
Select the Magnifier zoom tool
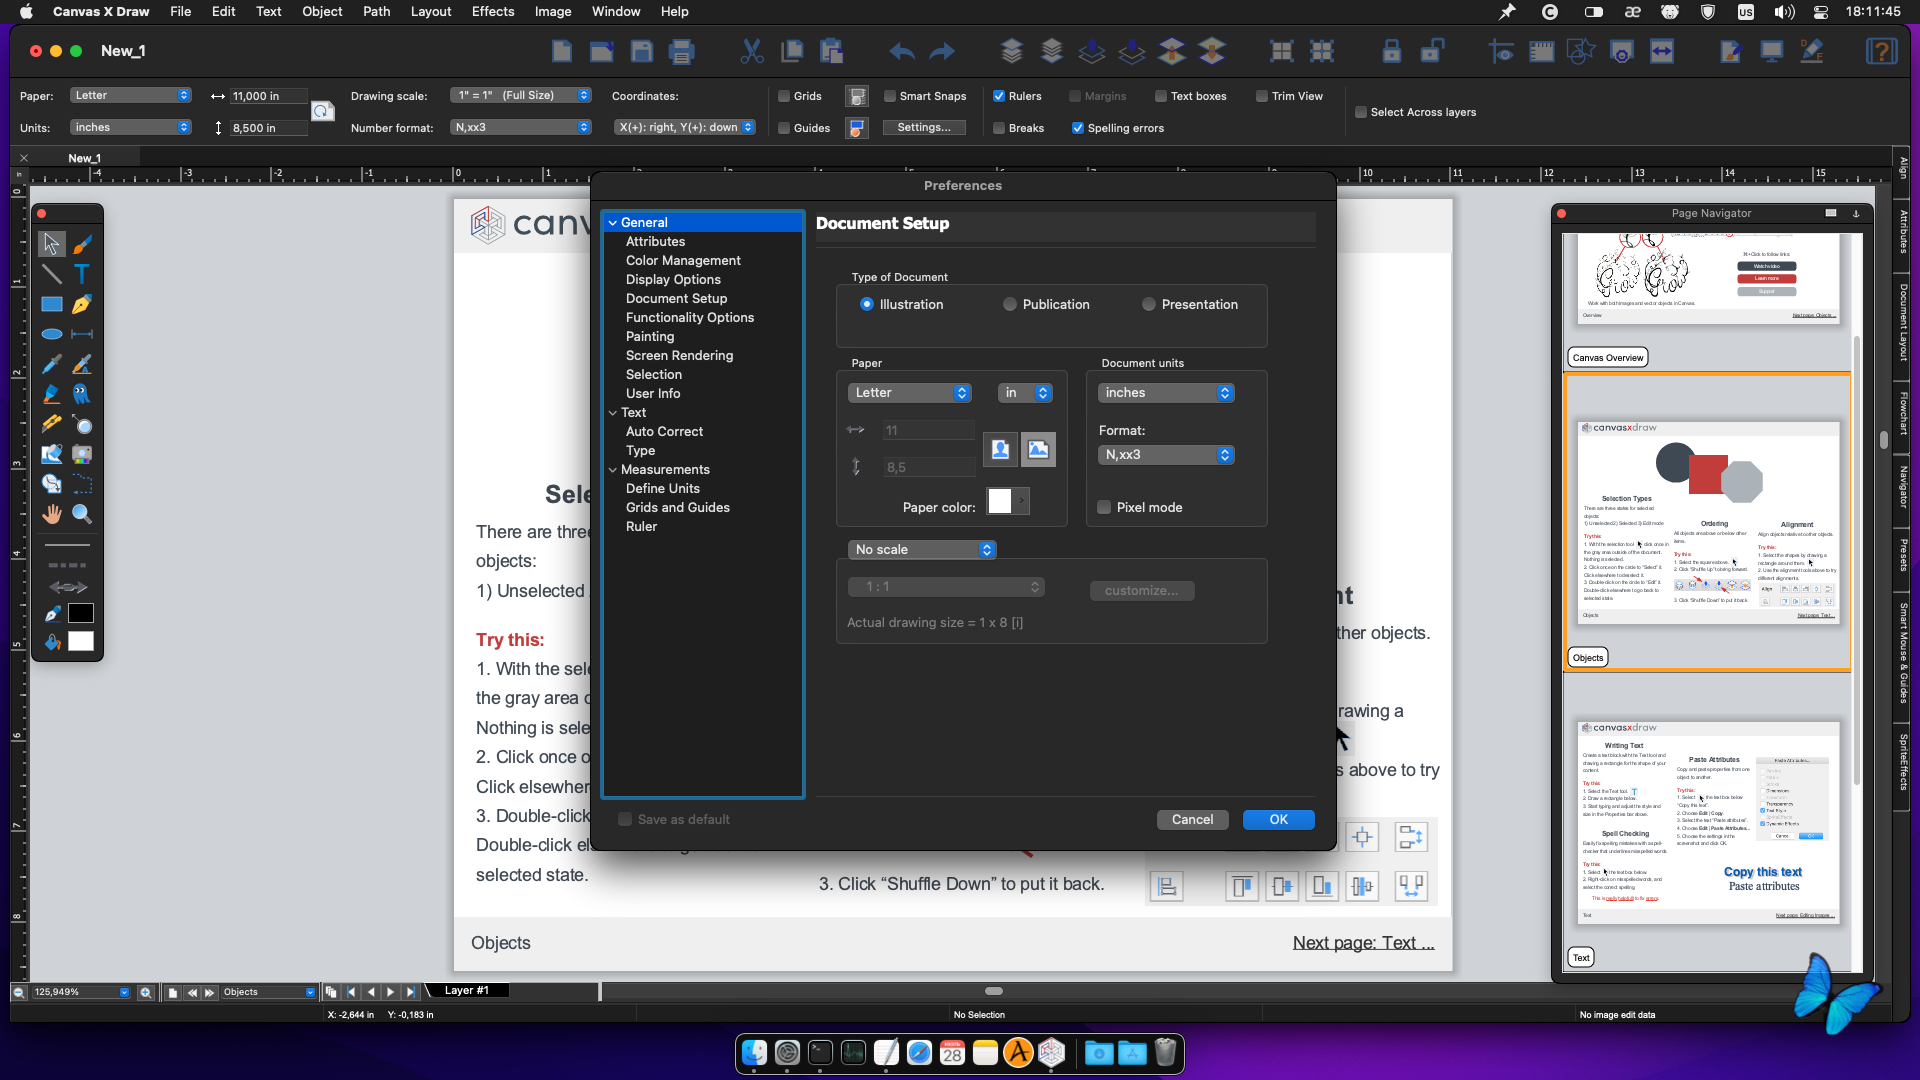point(82,514)
